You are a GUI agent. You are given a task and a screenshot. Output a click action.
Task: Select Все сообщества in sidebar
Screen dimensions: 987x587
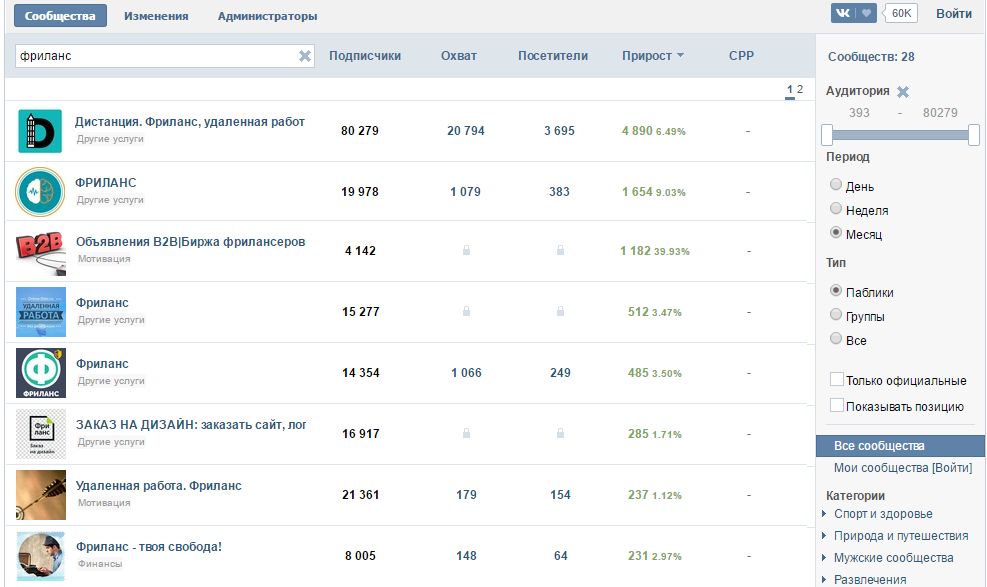click(x=900, y=446)
